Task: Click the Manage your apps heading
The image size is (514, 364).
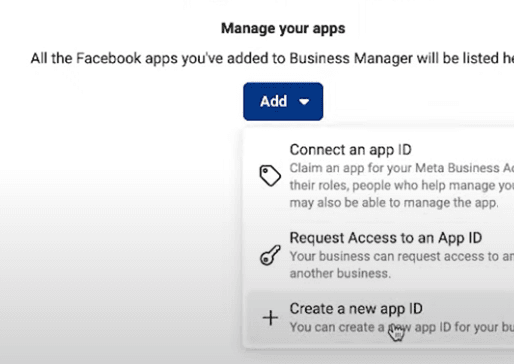Action: 283,28
